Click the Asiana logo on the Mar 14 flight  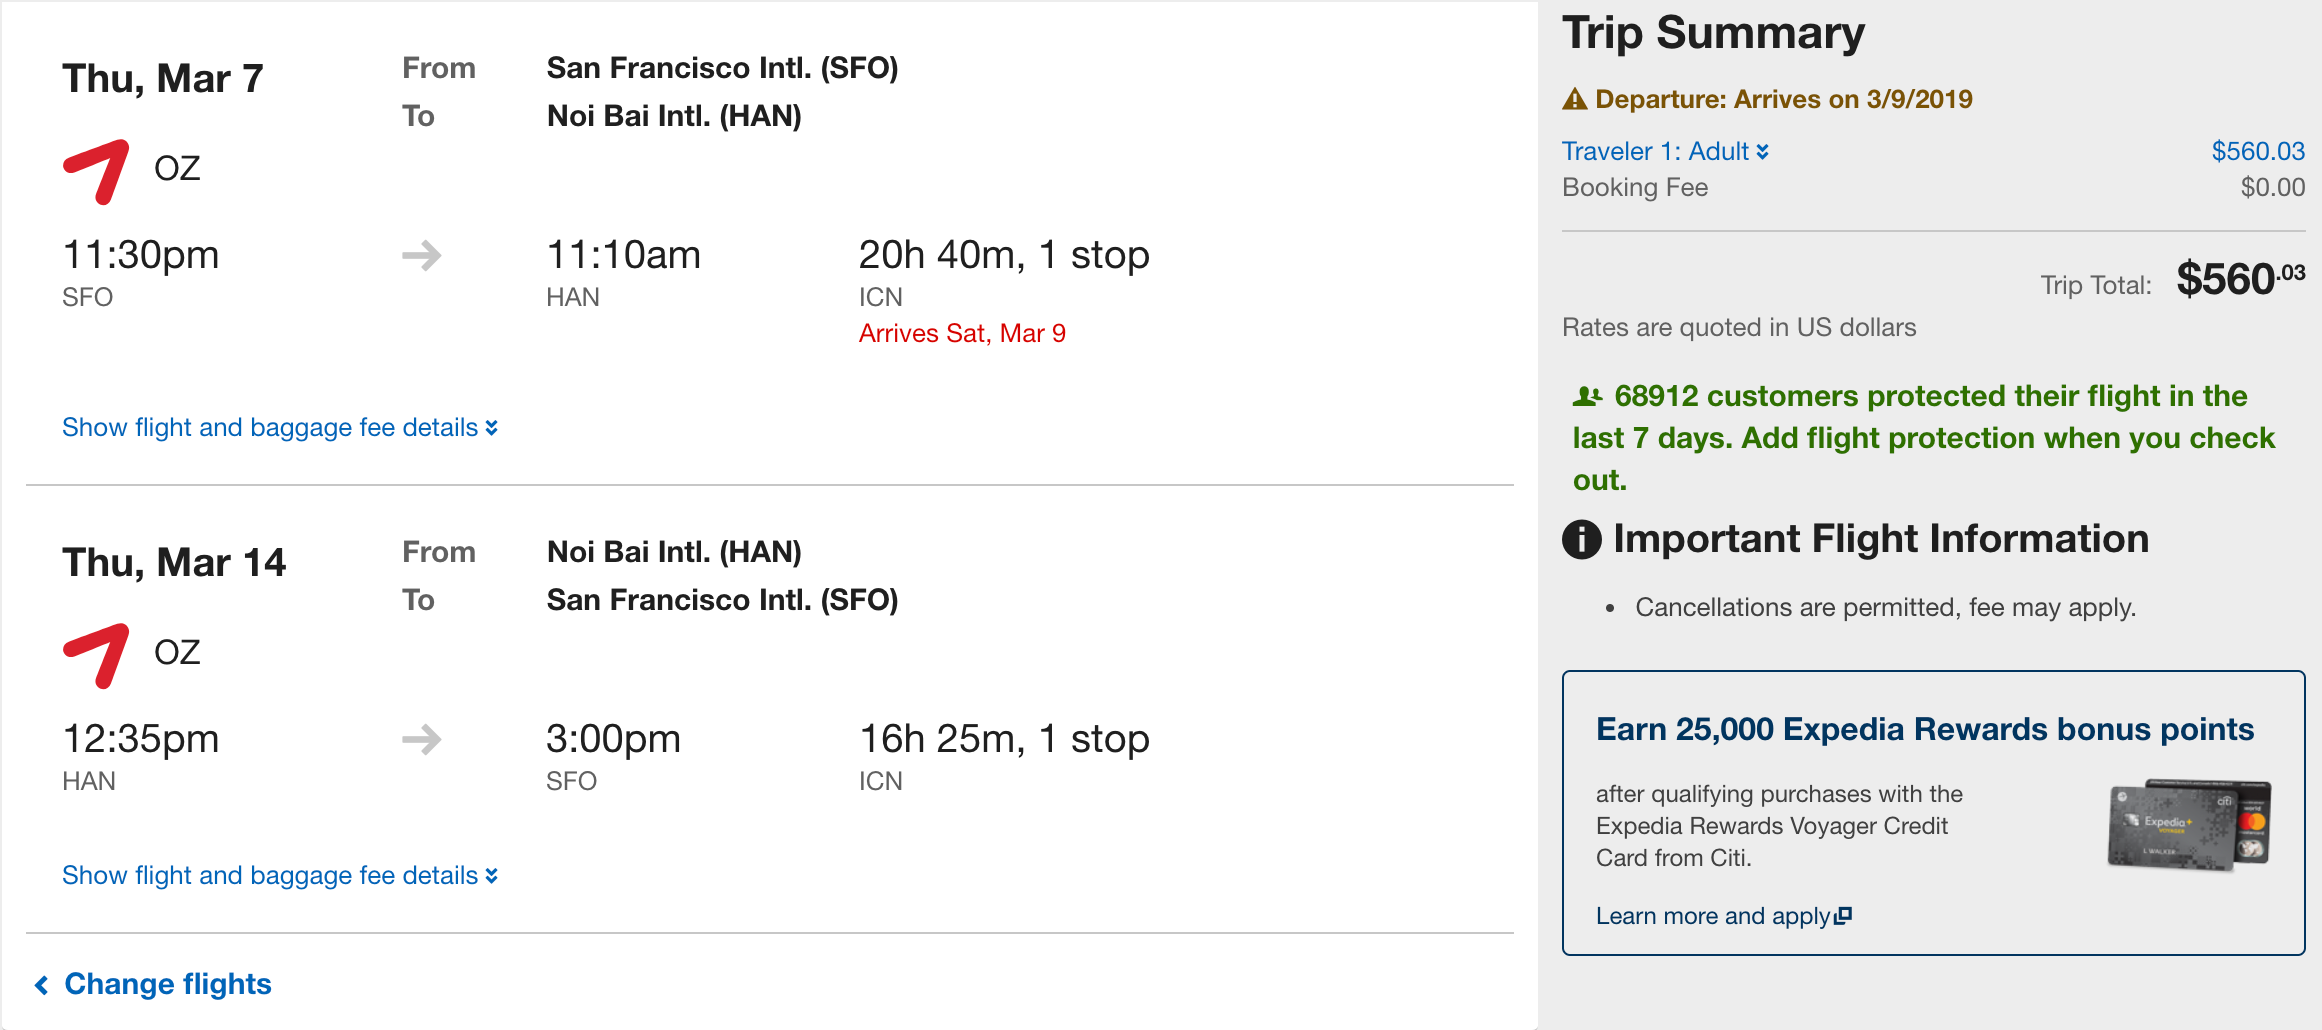point(97,655)
